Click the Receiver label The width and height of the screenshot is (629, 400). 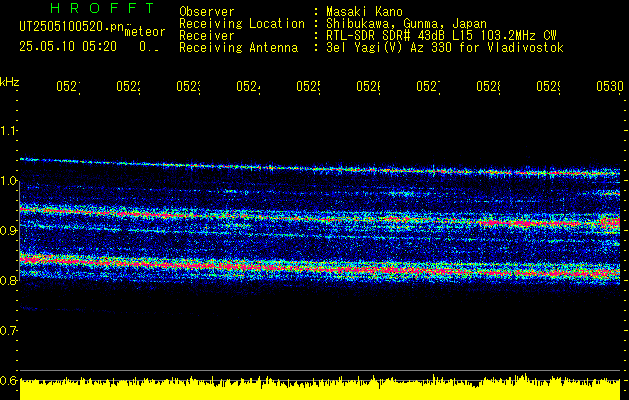click(207, 36)
